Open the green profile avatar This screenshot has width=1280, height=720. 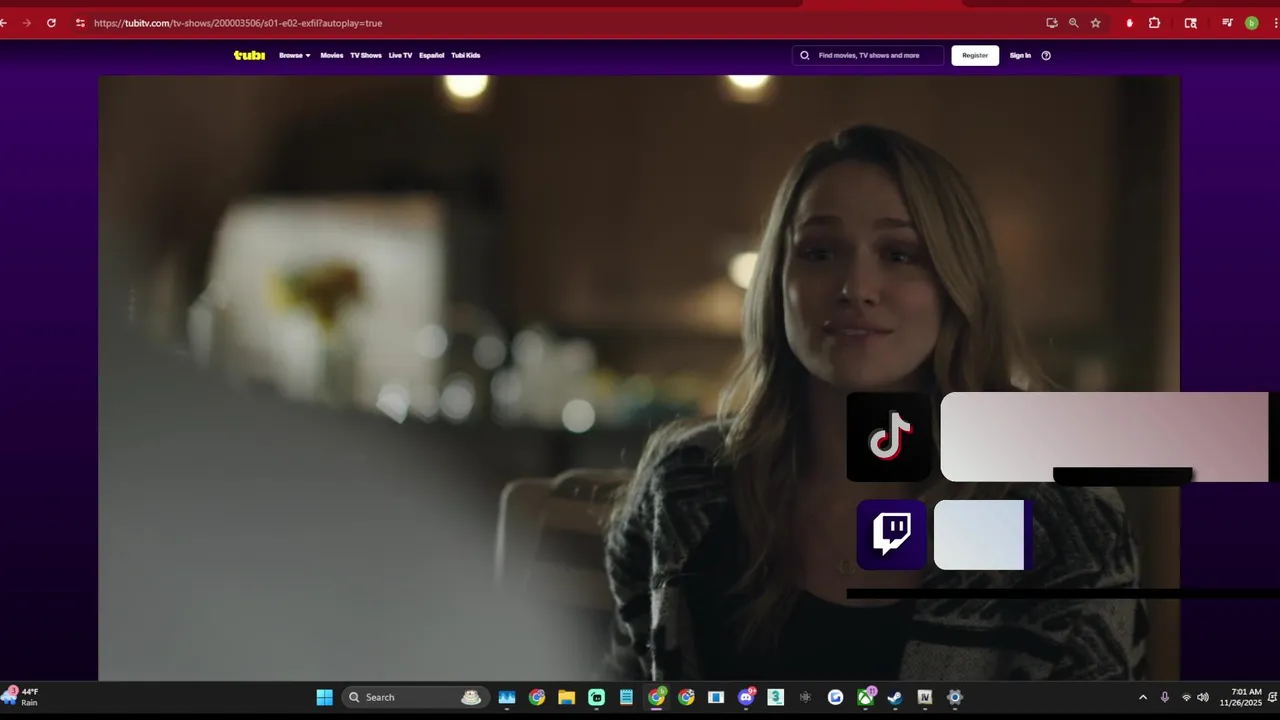1251,23
